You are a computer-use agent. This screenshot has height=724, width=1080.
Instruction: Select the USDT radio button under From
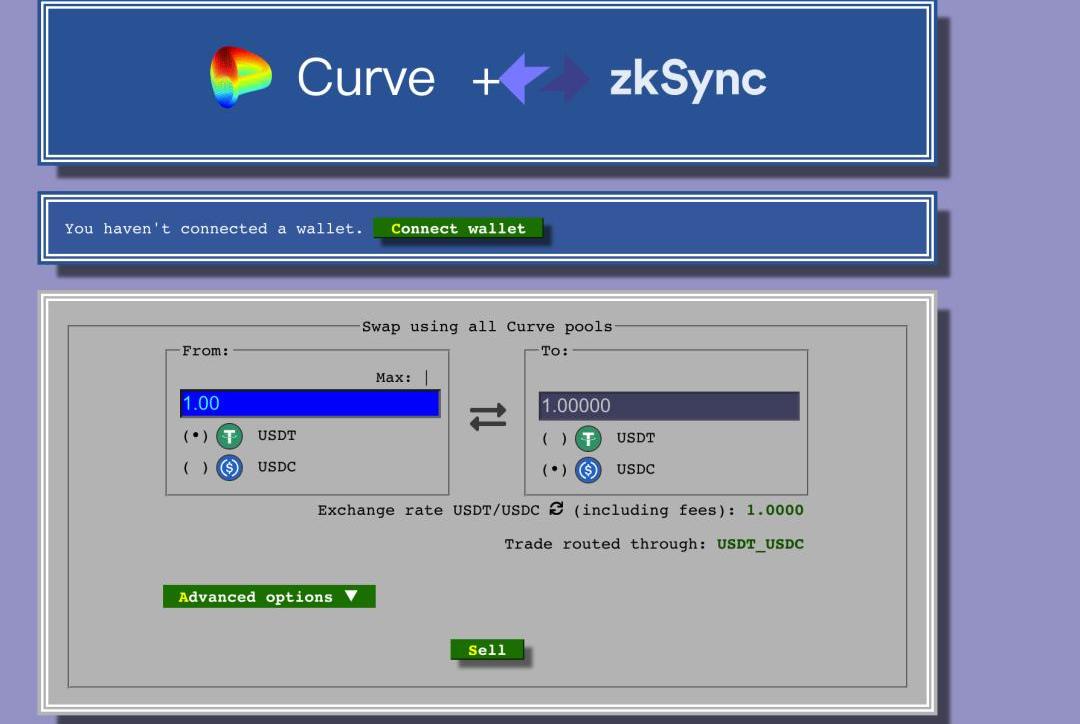196,436
